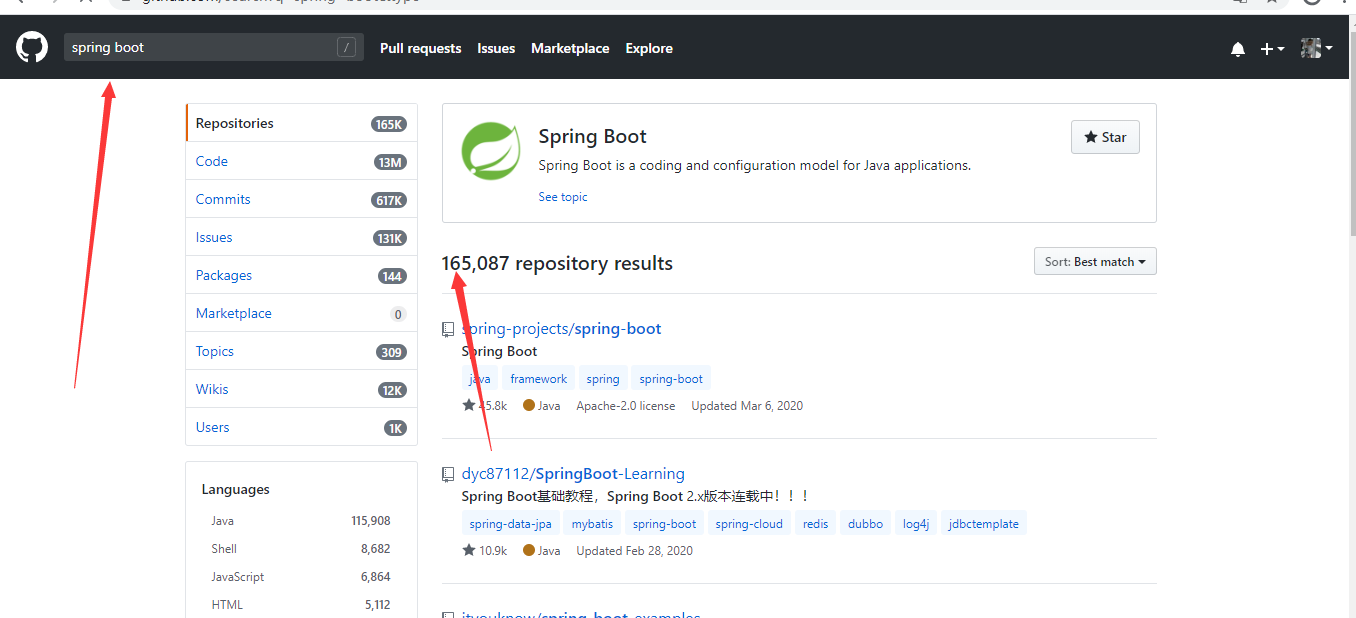Click the dubbo topic tag
Image resolution: width=1356 pixels, height=618 pixels.
pos(865,524)
